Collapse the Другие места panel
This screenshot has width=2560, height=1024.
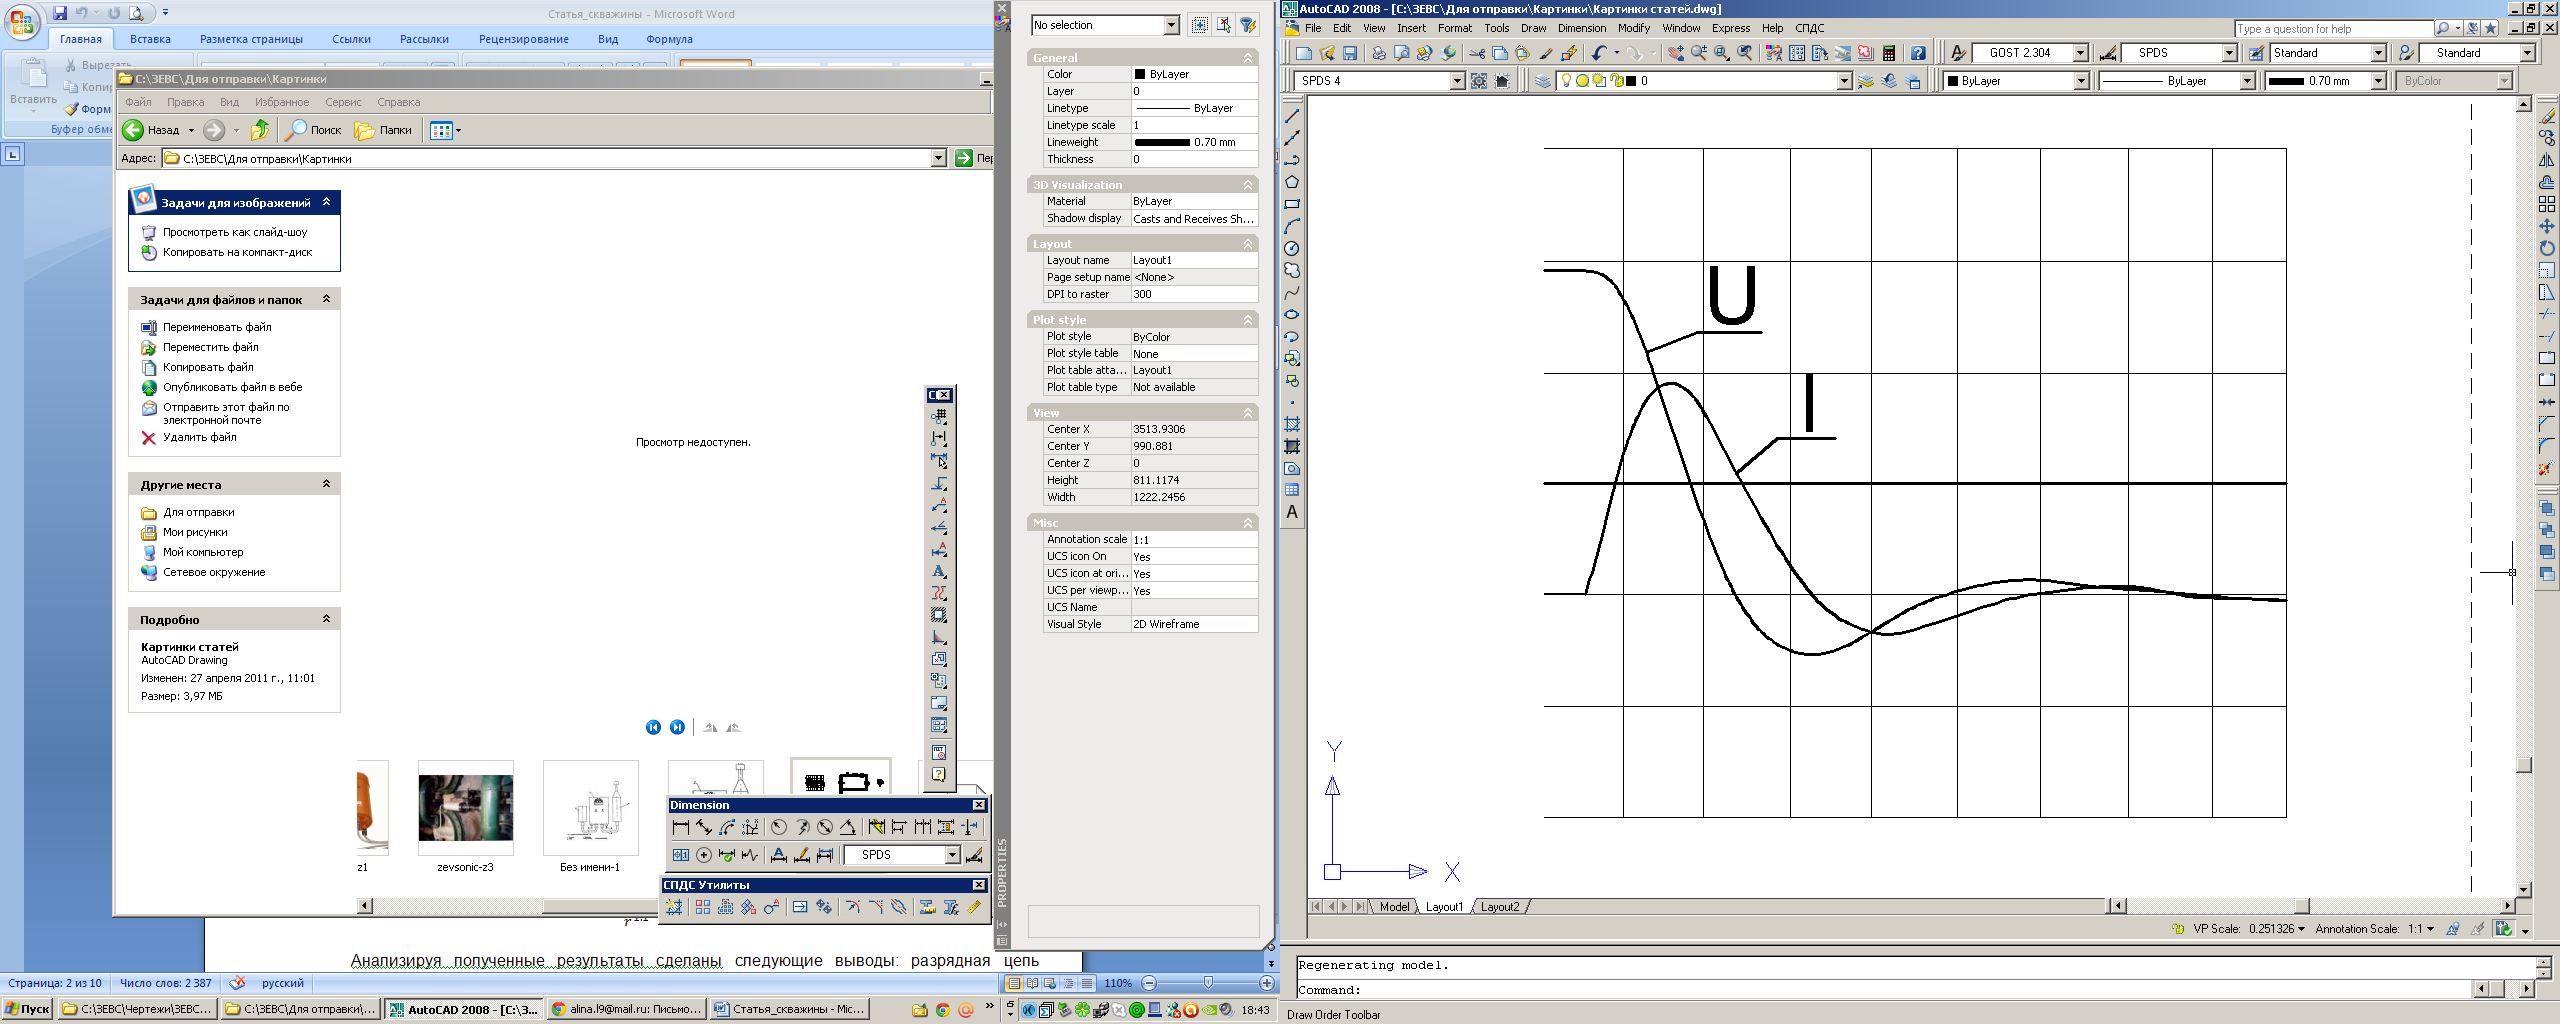[x=326, y=484]
